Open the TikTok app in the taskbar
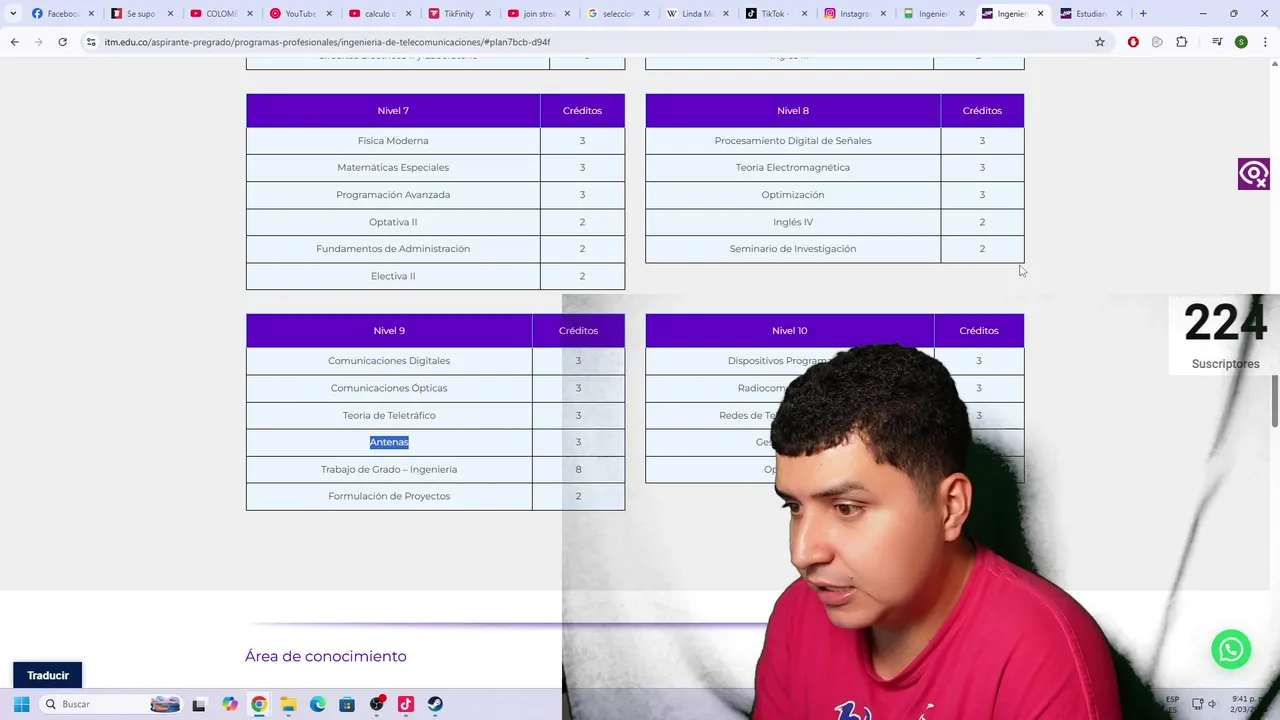This screenshot has height=720, width=1280. [406, 704]
